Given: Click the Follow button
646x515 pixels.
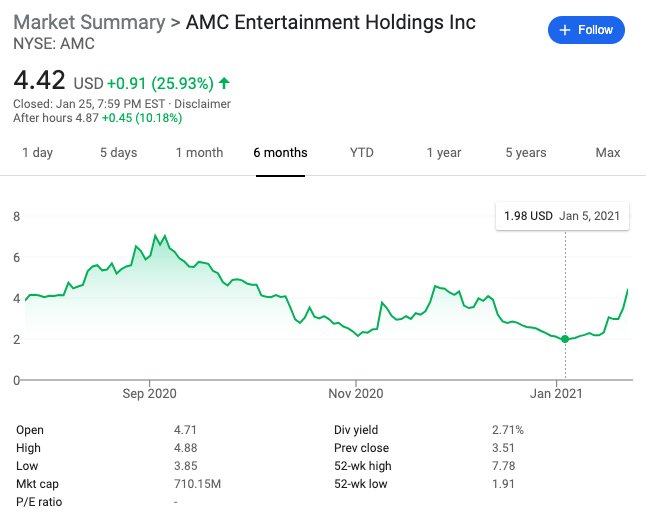Looking at the screenshot, I should tap(586, 30).
